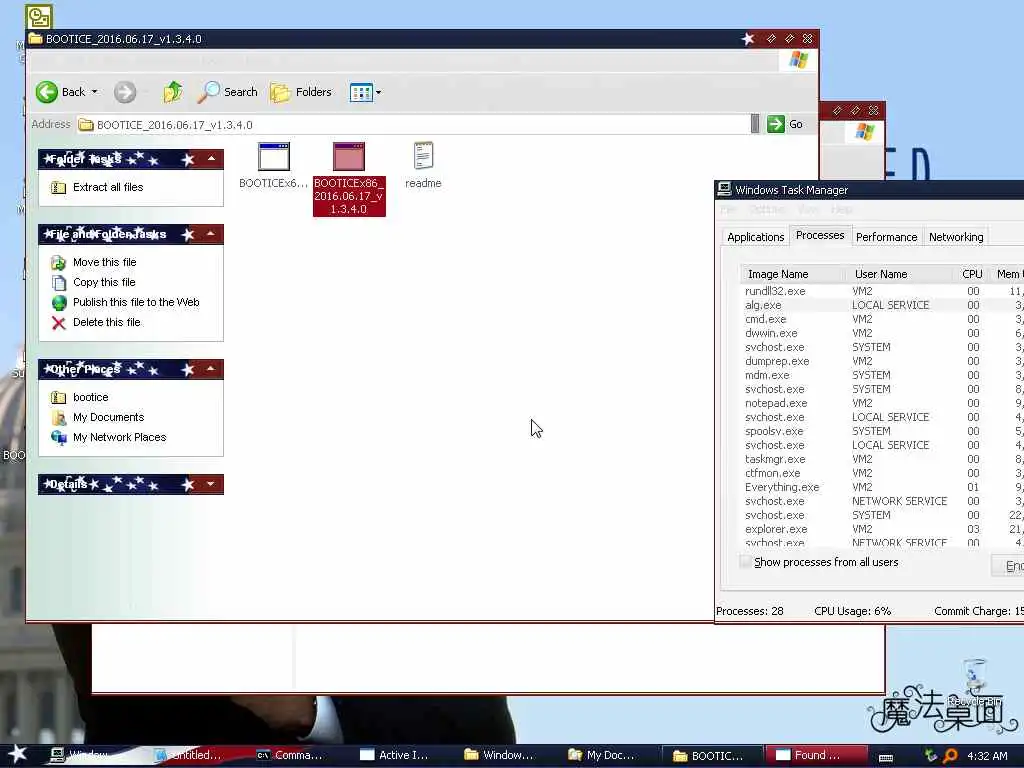Switch to Applications tab in Task Manager
The width and height of the screenshot is (1024, 768).
[x=756, y=237]
